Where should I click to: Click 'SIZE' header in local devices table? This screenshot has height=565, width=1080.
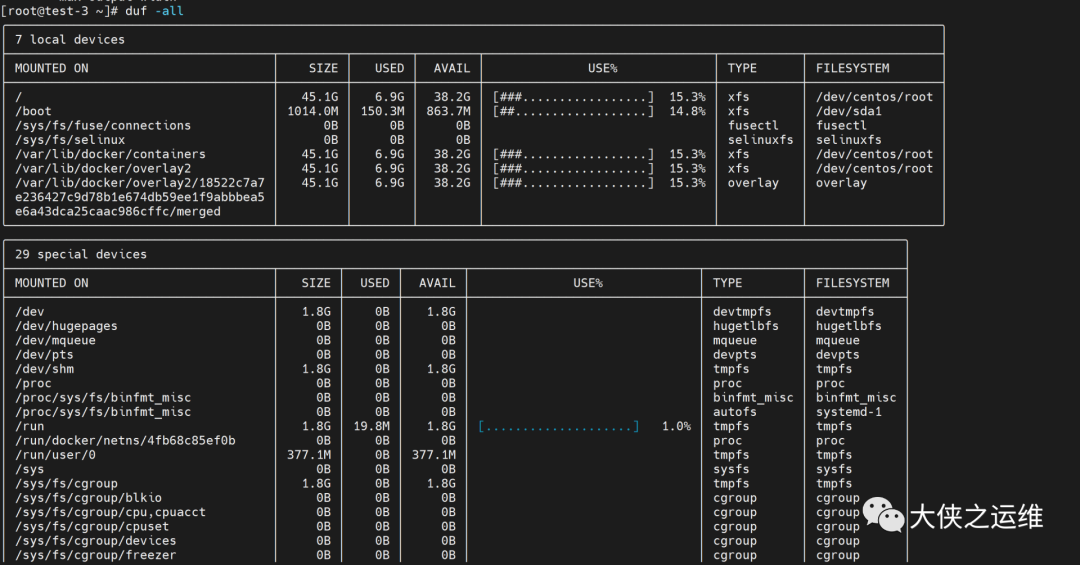[323, 68]
